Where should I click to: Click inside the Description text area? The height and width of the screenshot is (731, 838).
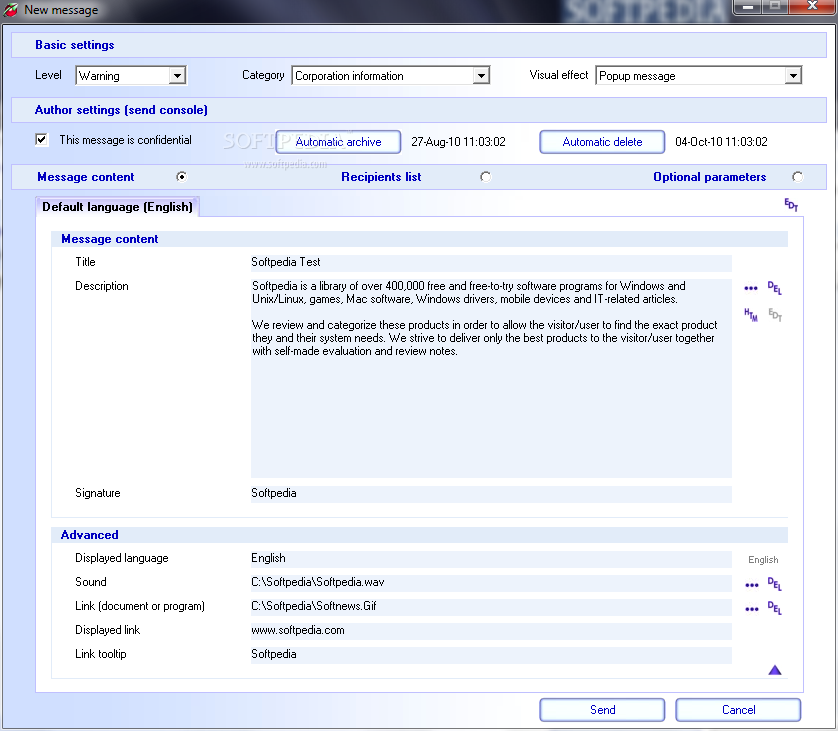pos(491,378)
